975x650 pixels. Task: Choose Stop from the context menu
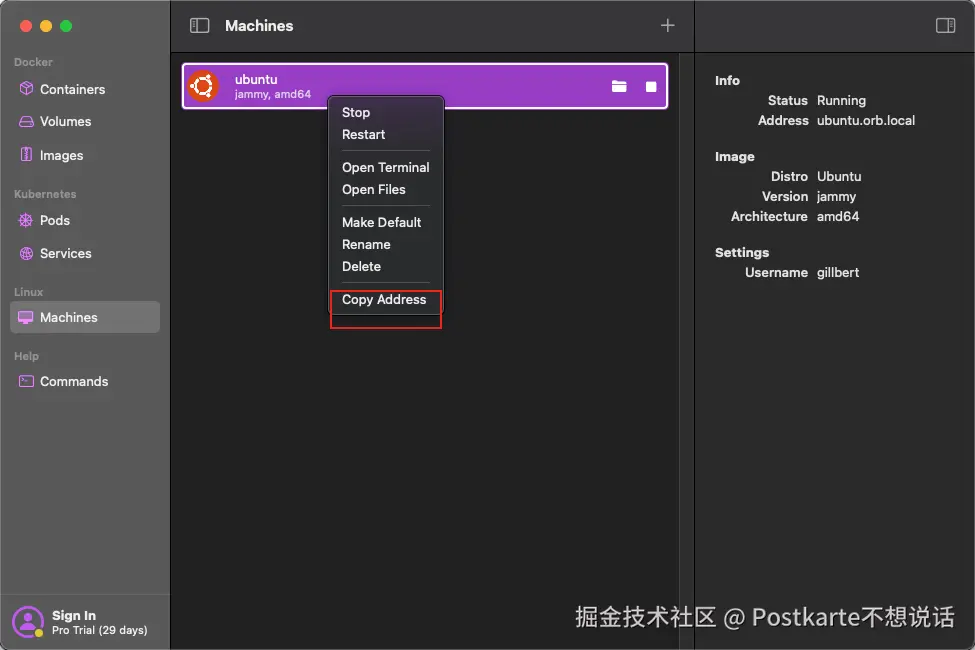pos(356,113)
